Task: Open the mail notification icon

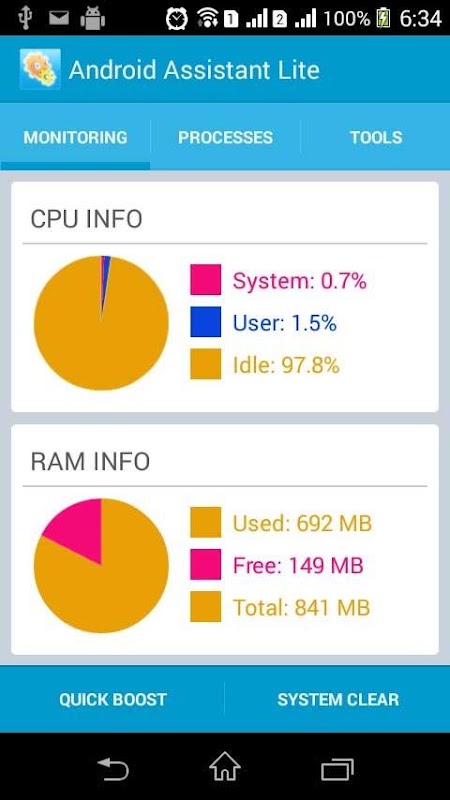Action: point(59,18)
